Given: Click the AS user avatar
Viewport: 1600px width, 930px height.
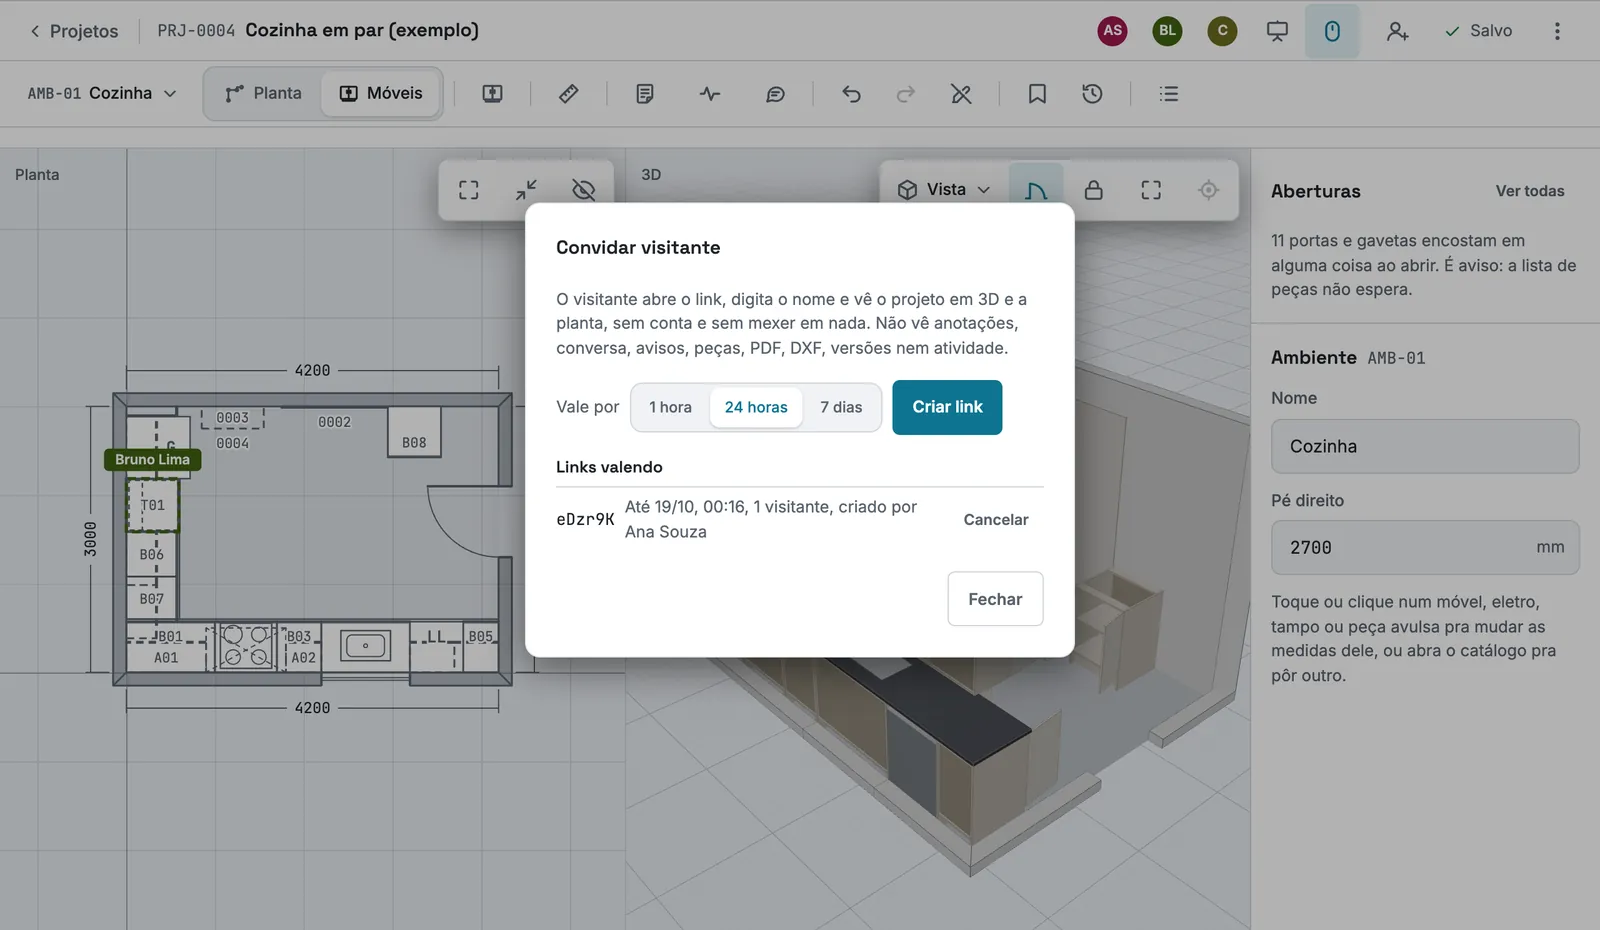Looking at the screenshot, I should click(x=1112, y=31).
